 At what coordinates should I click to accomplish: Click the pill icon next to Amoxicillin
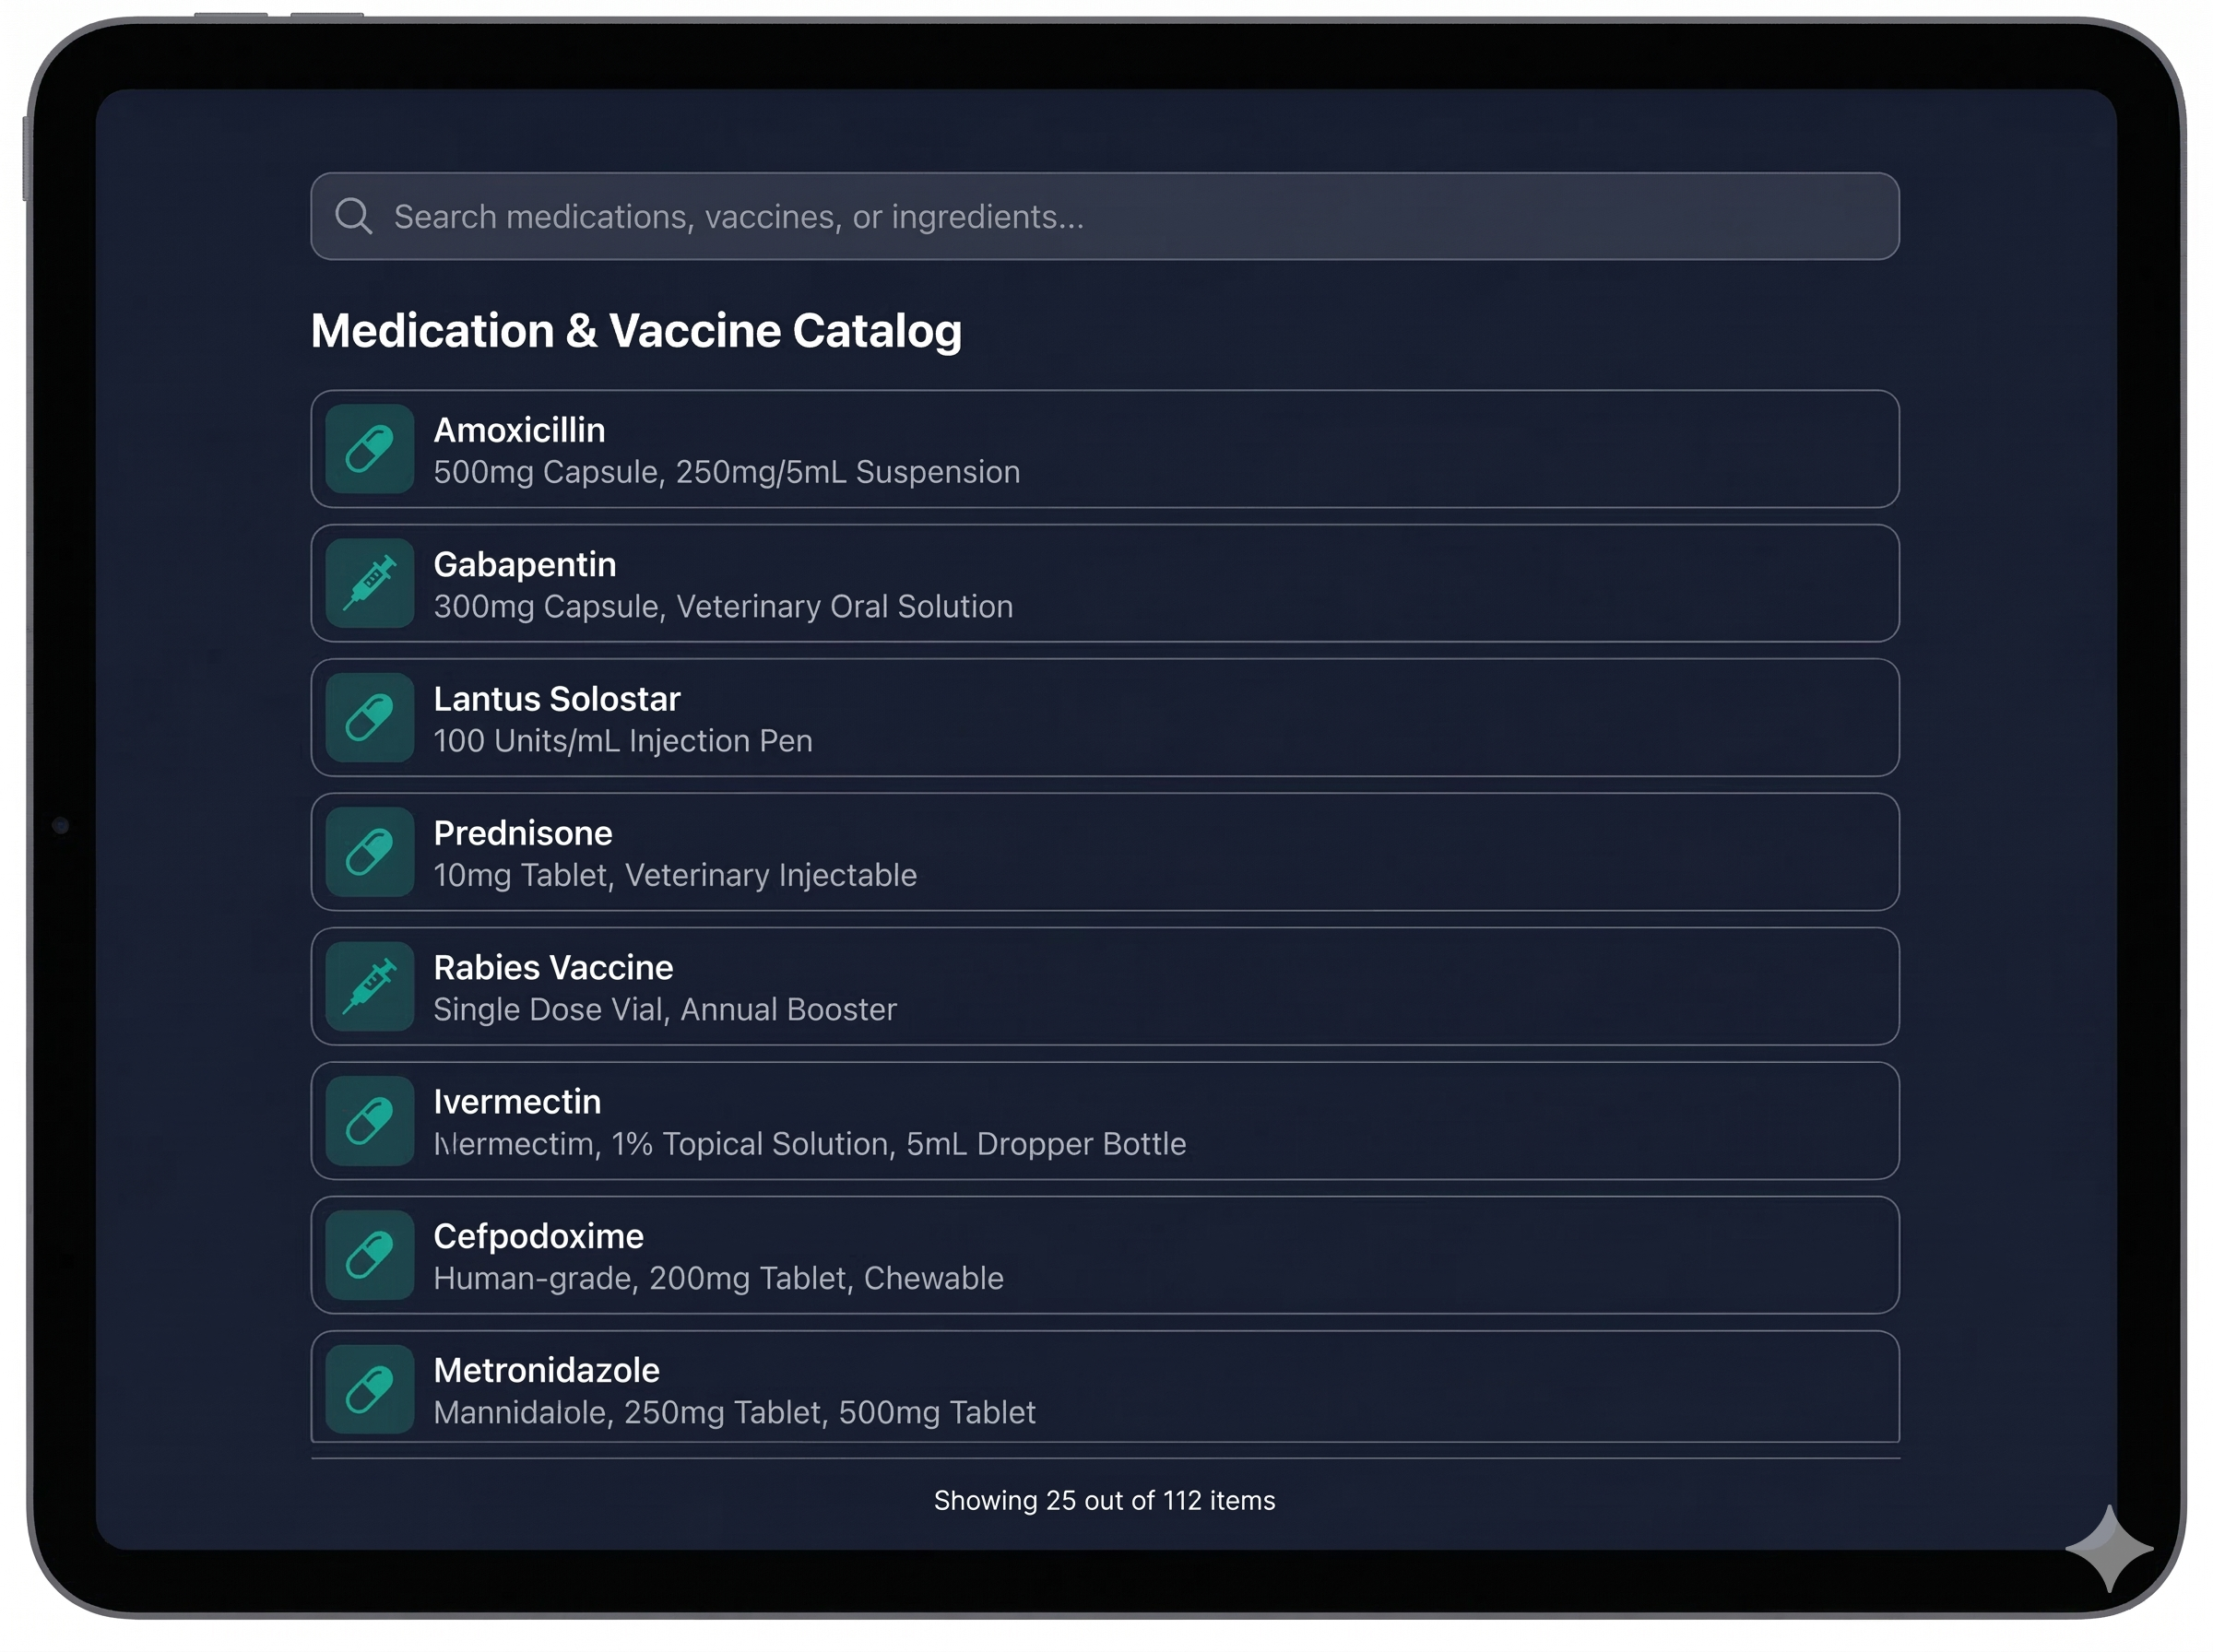tap(368, 449)
